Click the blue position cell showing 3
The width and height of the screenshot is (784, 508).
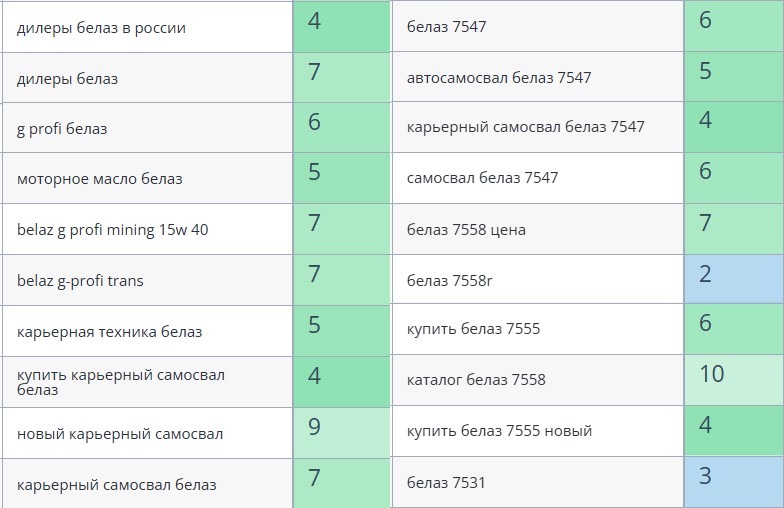pyautogui.click(x=733, y=482)
